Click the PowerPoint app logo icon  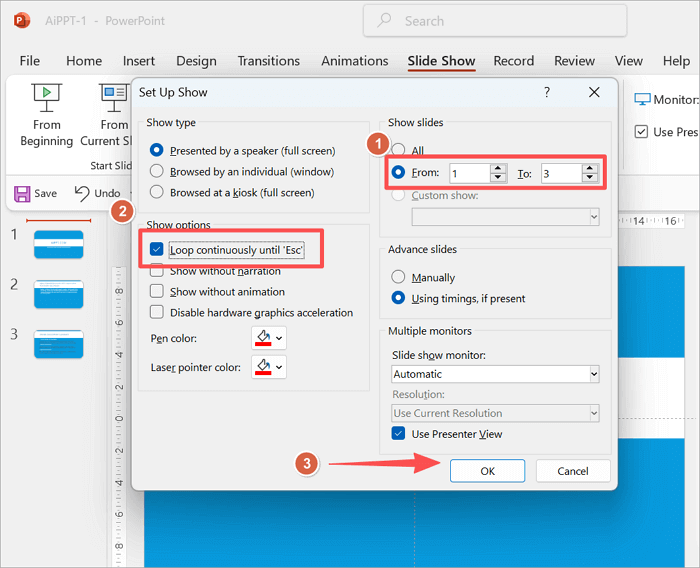tap(22, 21)
